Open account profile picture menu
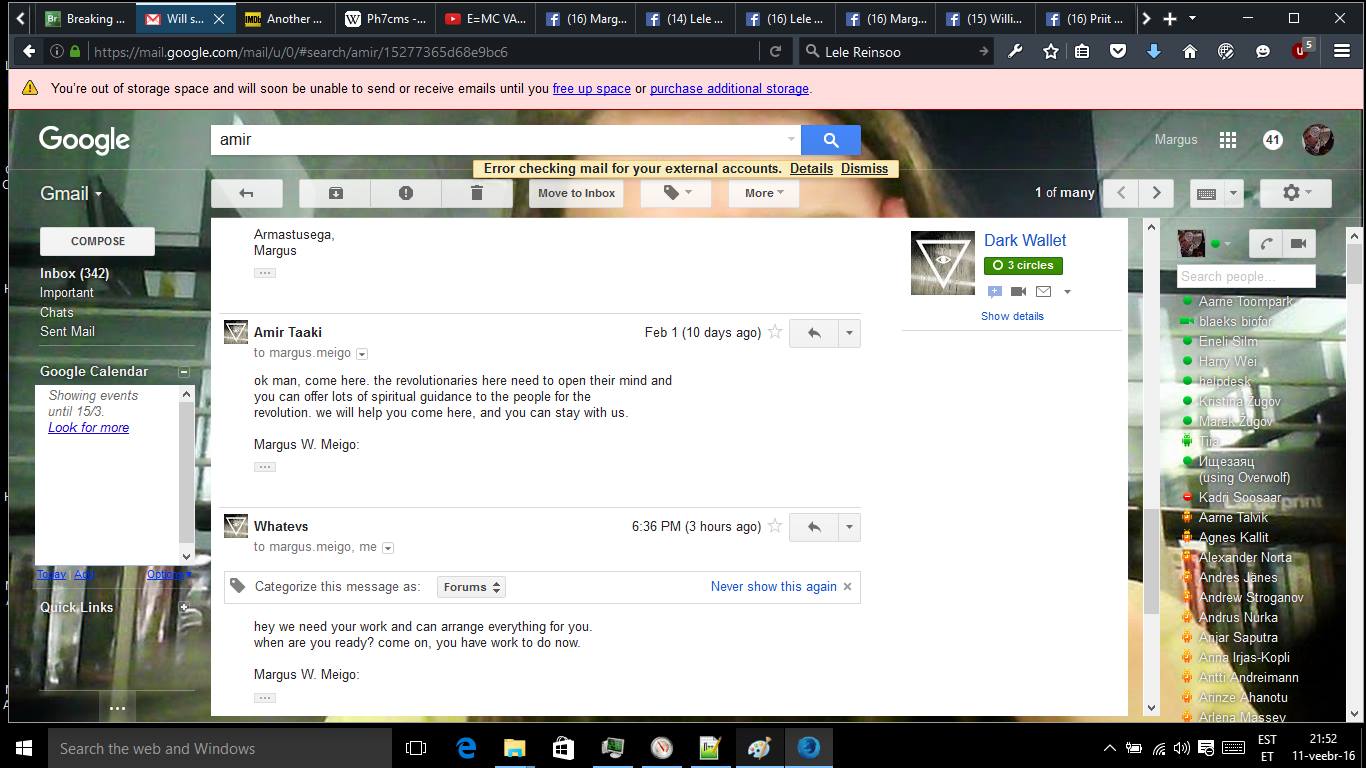The width and height of the screenshot is (1366, 768). point(1318,140)
